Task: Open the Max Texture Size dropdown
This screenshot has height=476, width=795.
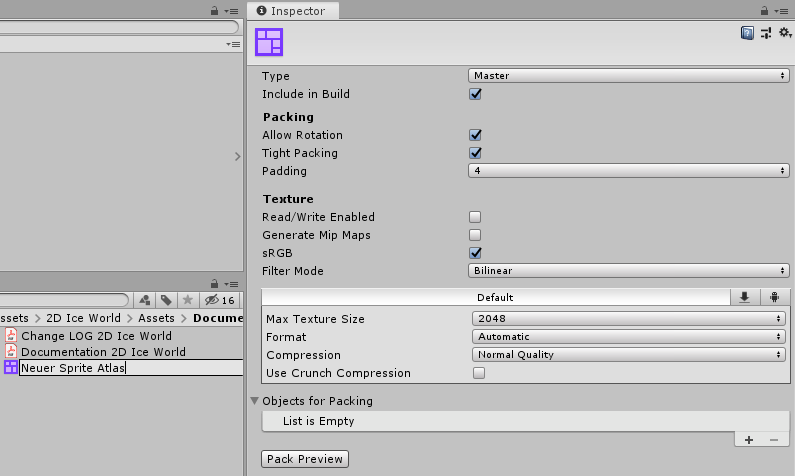Action: point(628,319)
